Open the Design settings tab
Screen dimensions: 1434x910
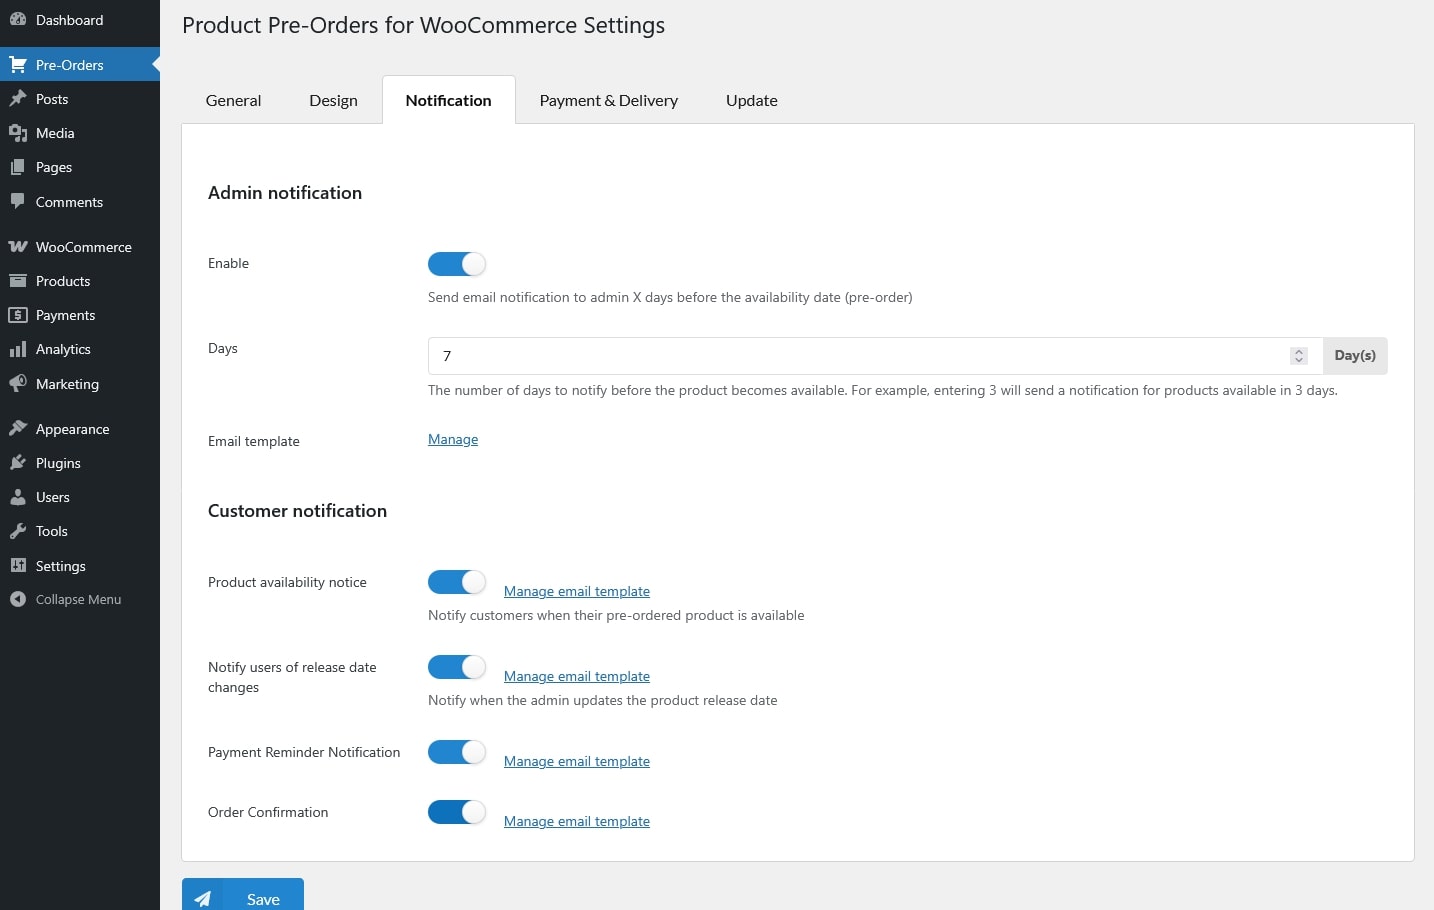333,101
